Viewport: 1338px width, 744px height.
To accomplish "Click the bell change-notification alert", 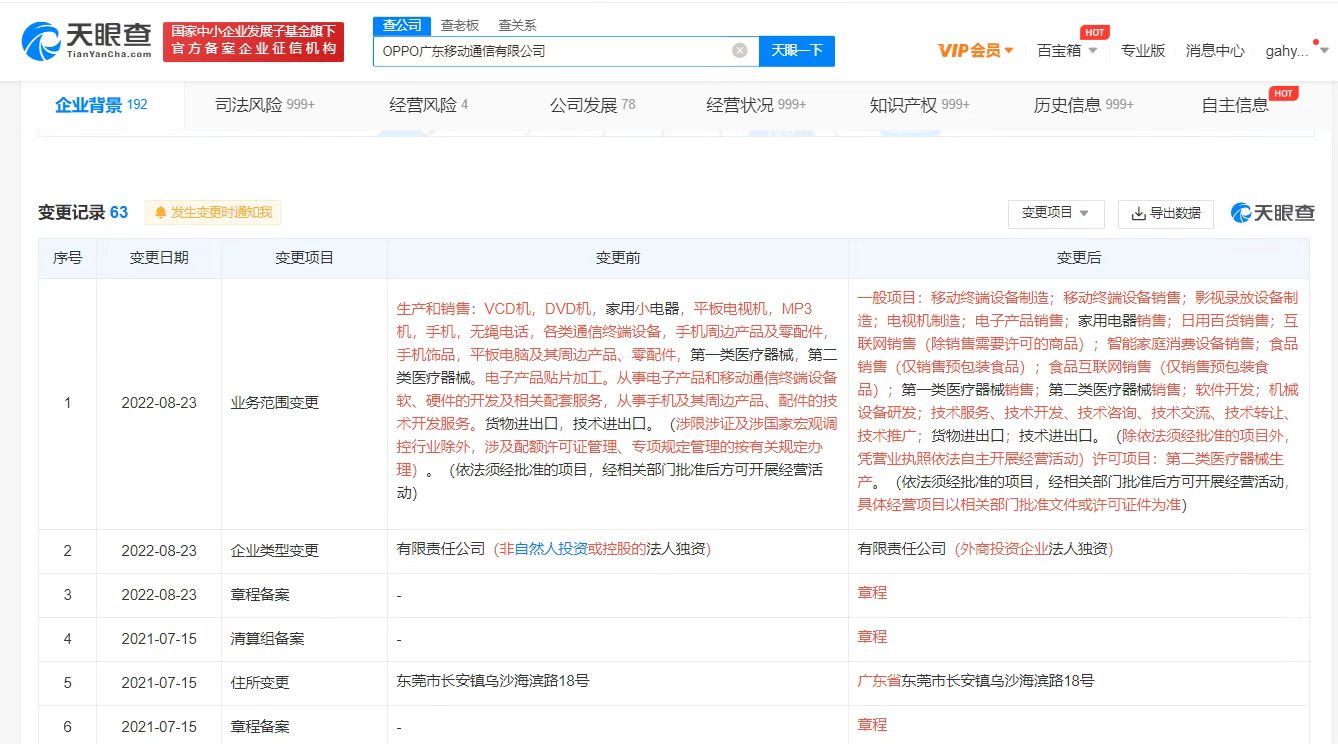I will coord(213,212).
